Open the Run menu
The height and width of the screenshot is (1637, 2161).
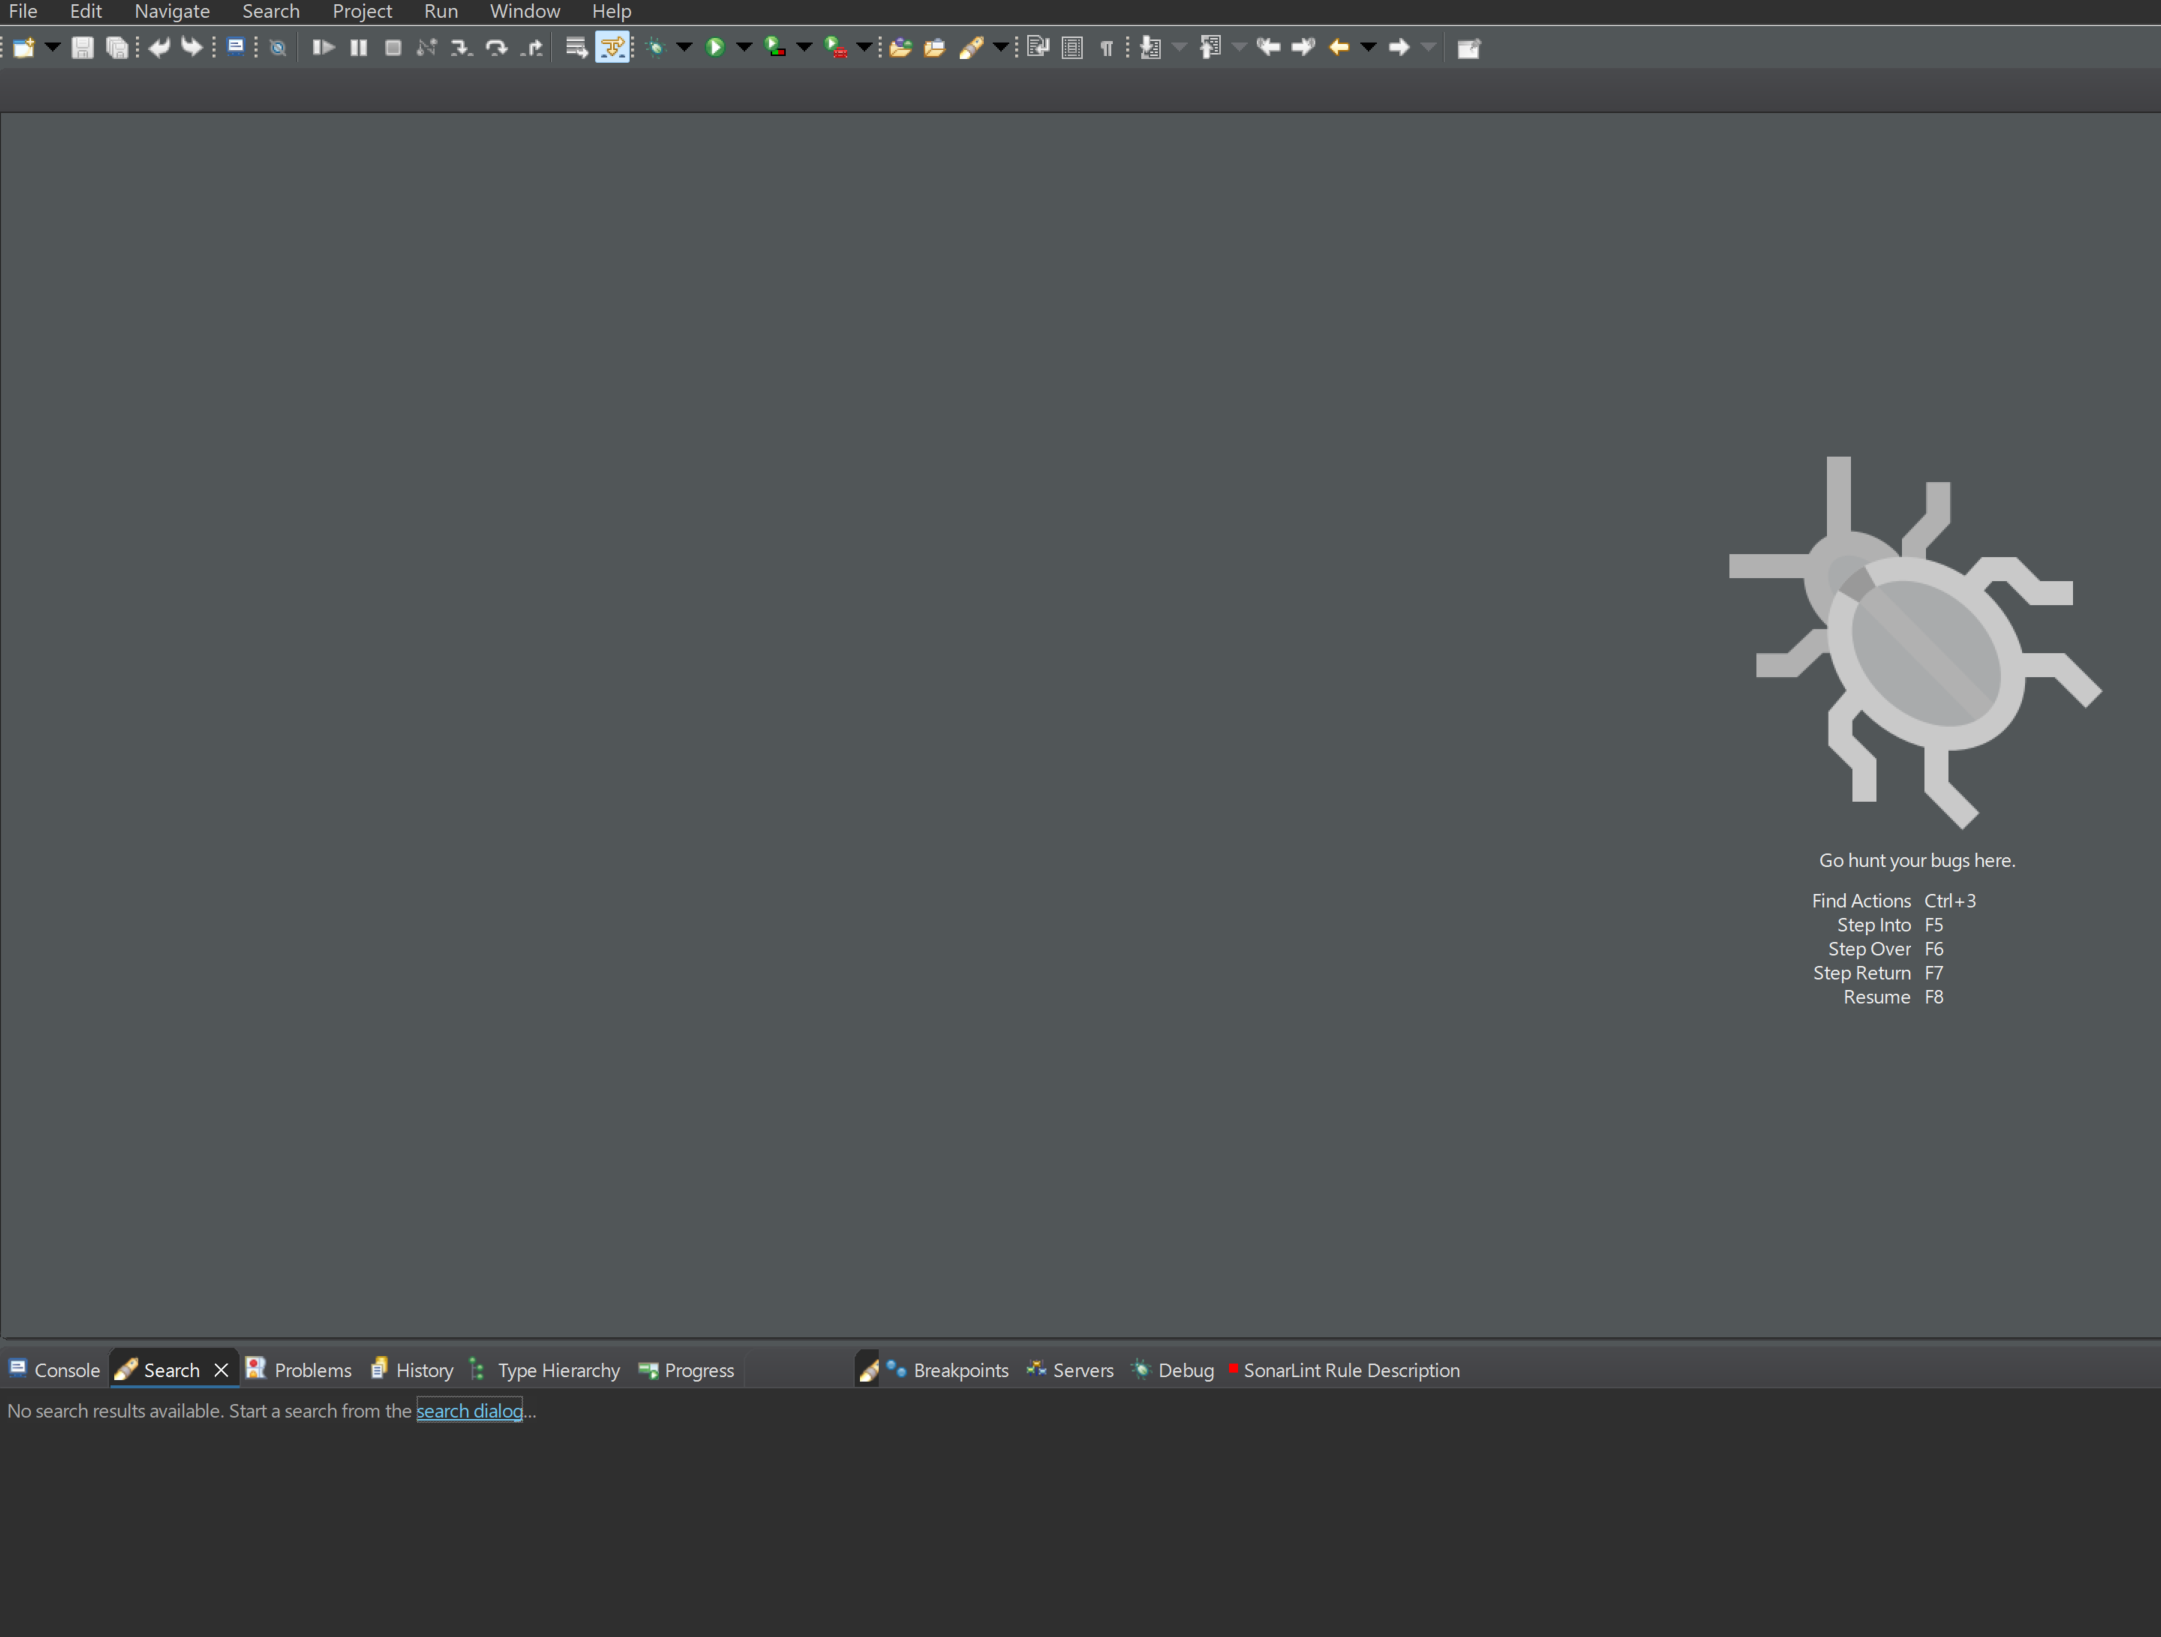click(441, 11)
